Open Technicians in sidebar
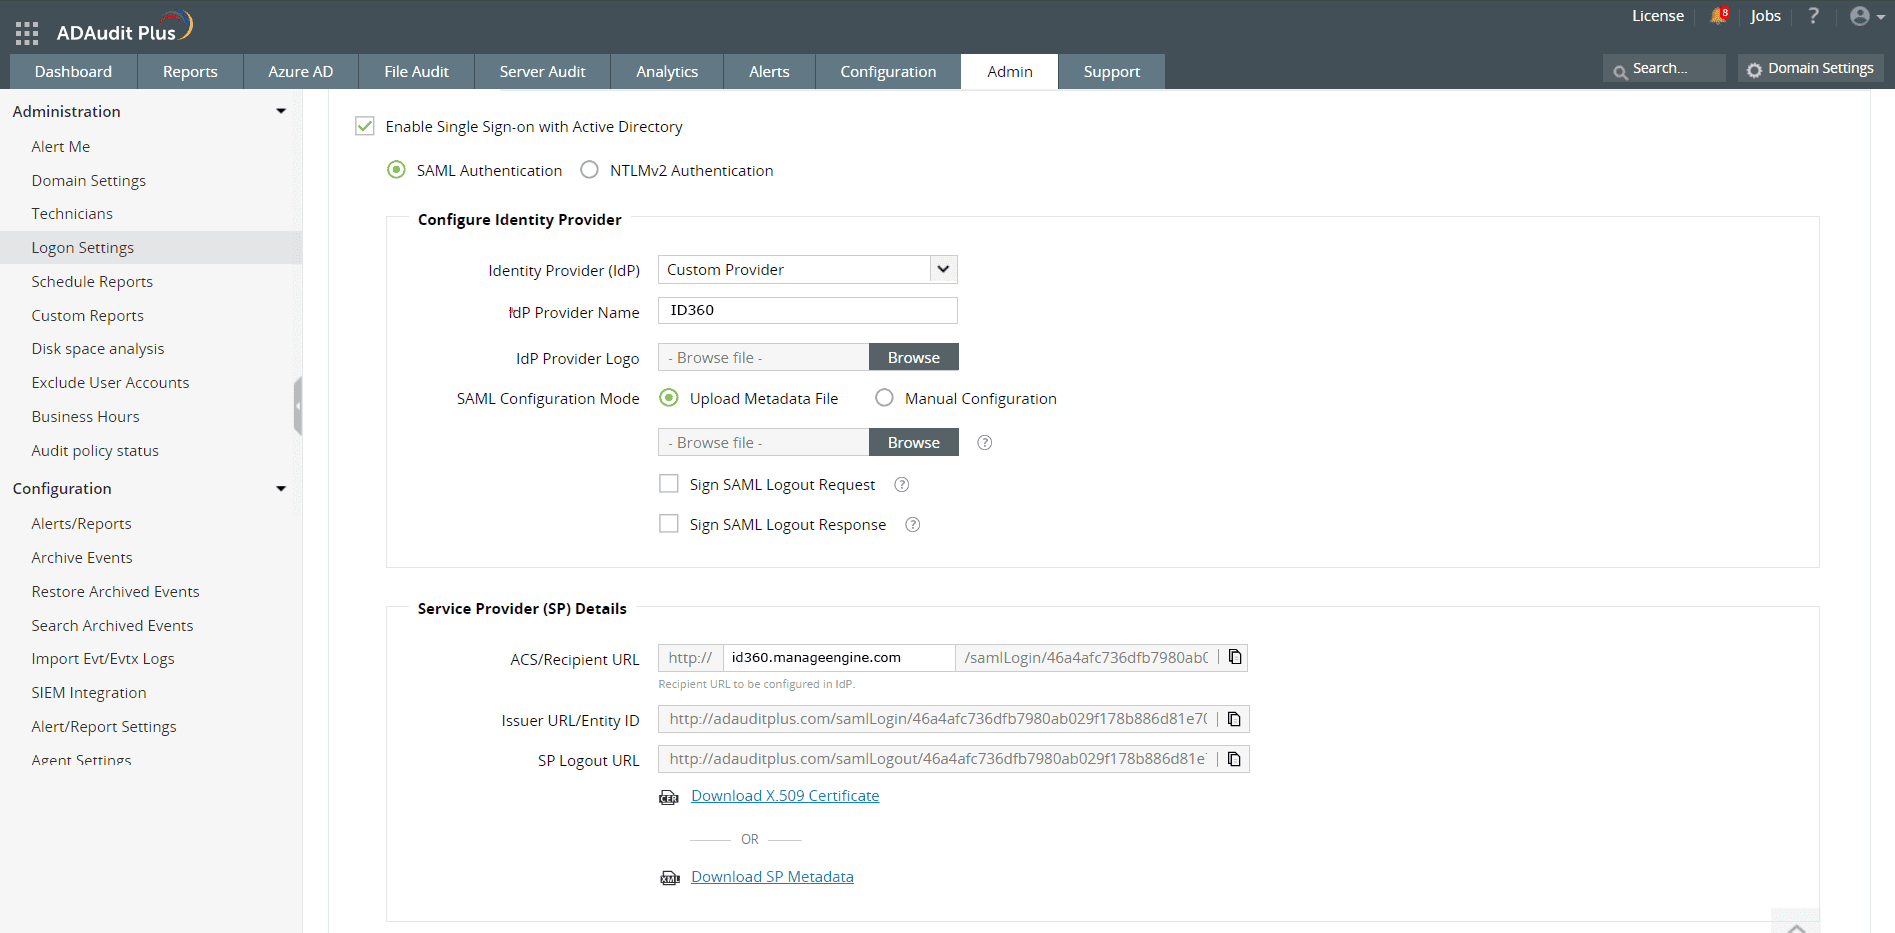The width and height of the screenshot is (1895, 933). [x=72, y=213]
